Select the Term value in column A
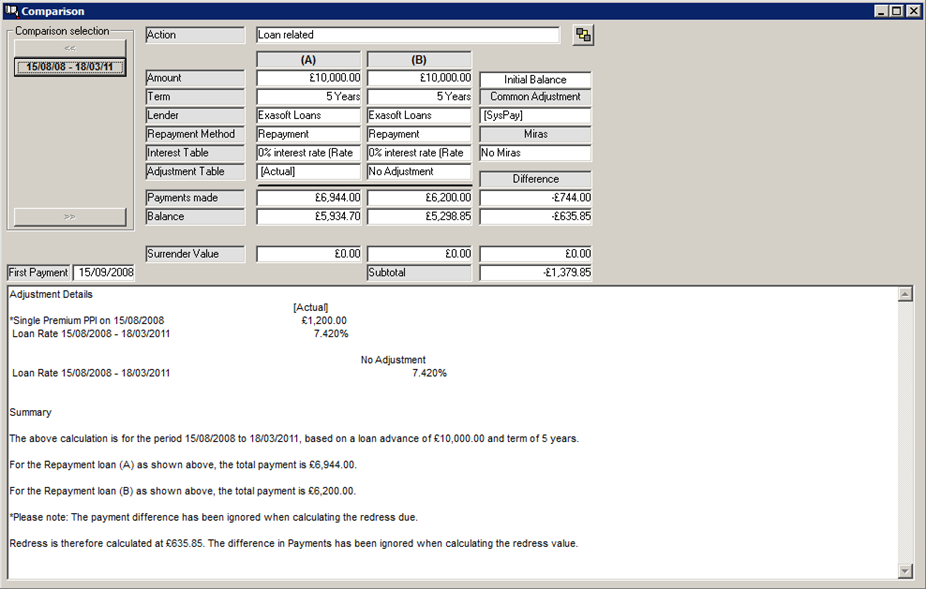 click(308, 97)
